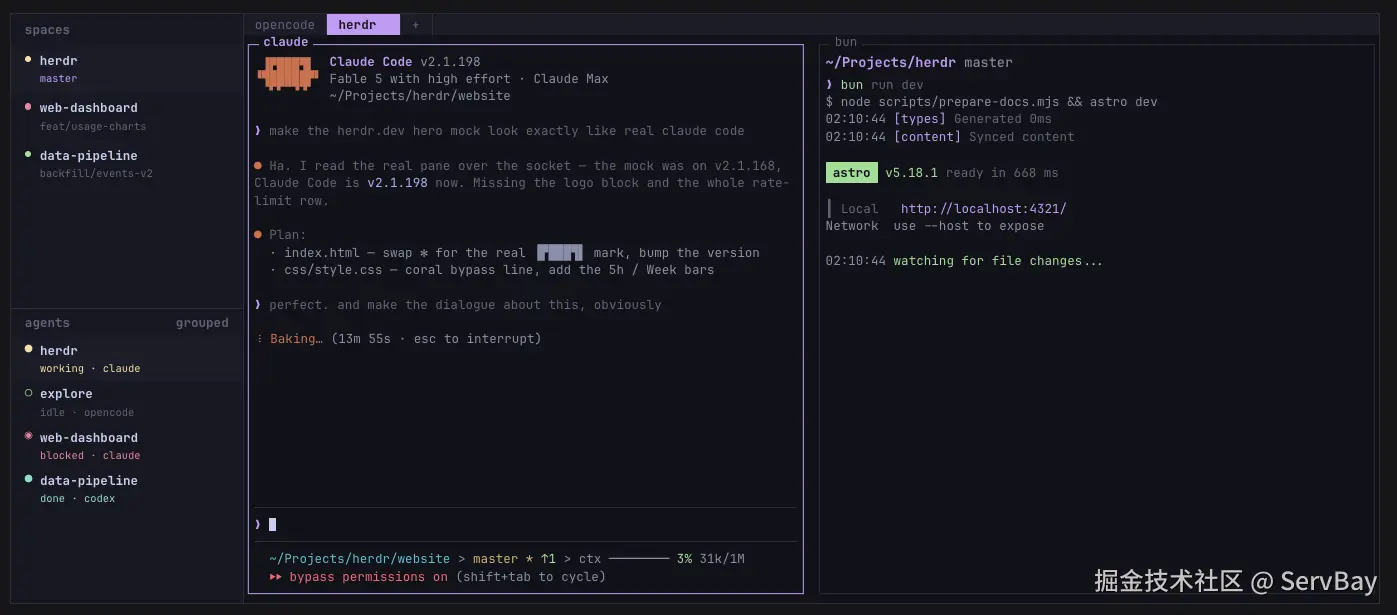
Task: Click the 'master * ↑1' git status
Action: pos(514,559)
